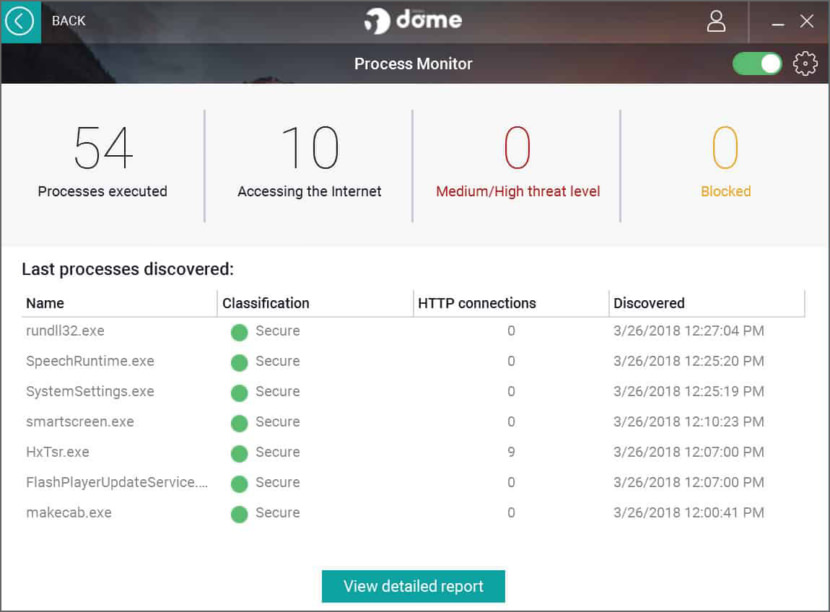Screen dimensions: 830x612
Task: Click the Panda dome logo
Action: coord(413,21)
